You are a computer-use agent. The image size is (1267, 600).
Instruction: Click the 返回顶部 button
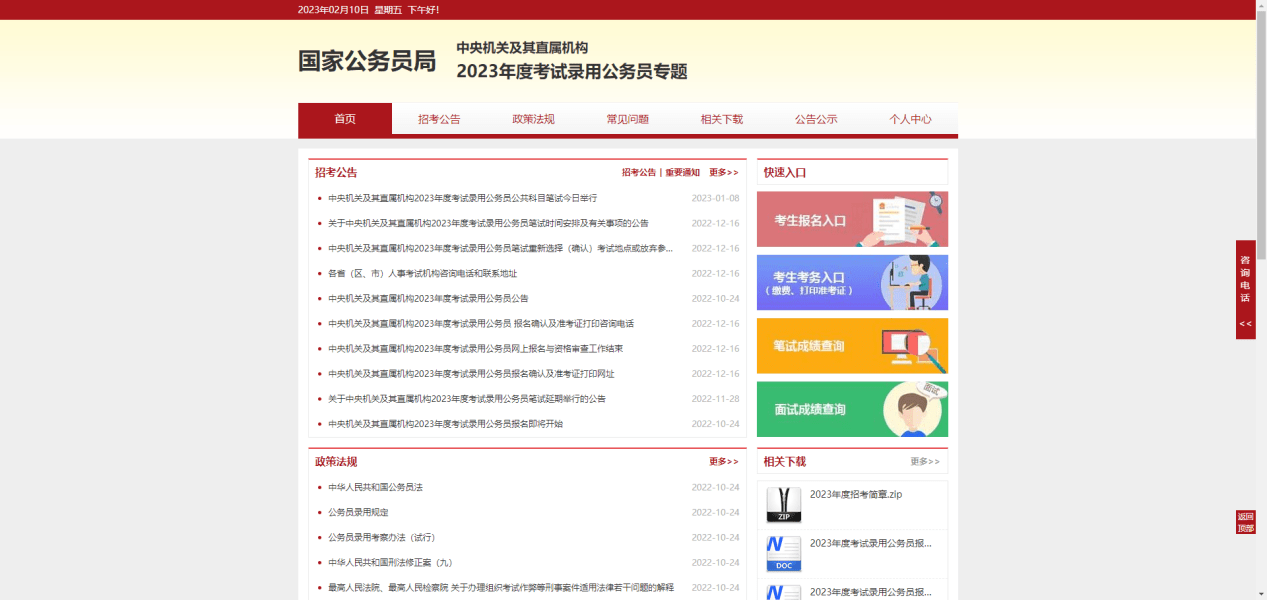tap(1245, 522)
